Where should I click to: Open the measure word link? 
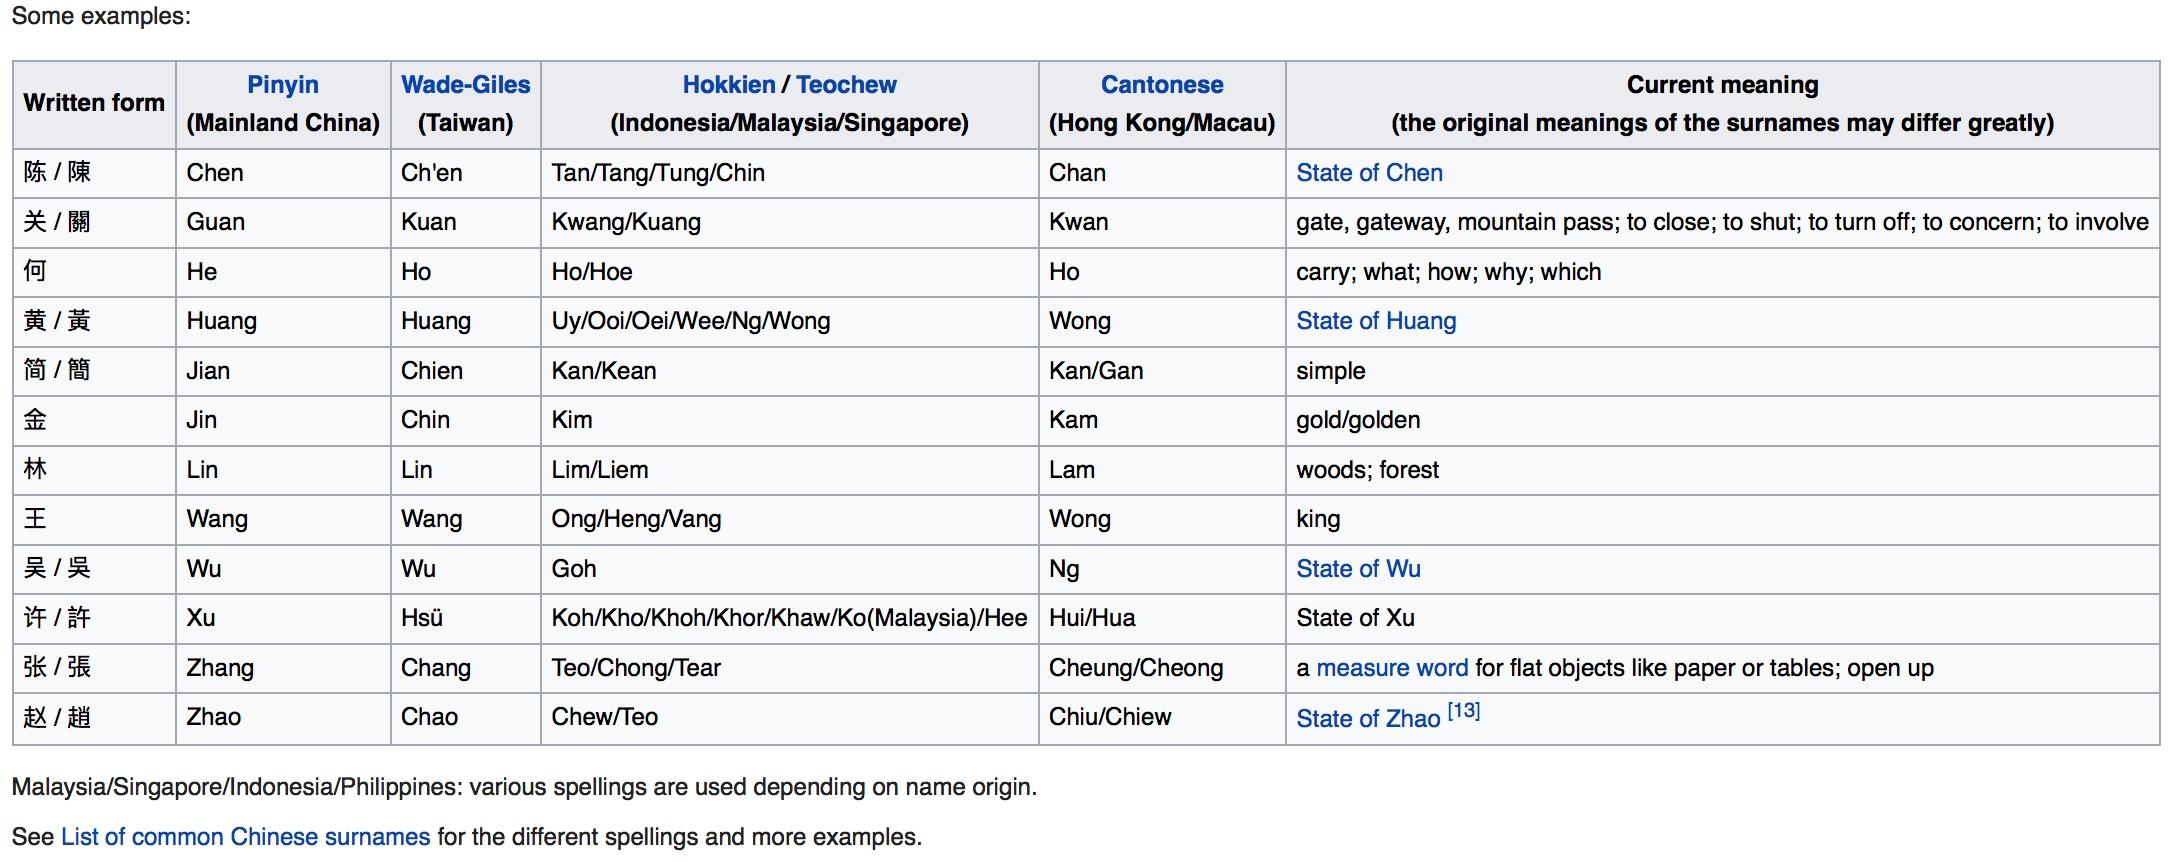(1392, 668)
